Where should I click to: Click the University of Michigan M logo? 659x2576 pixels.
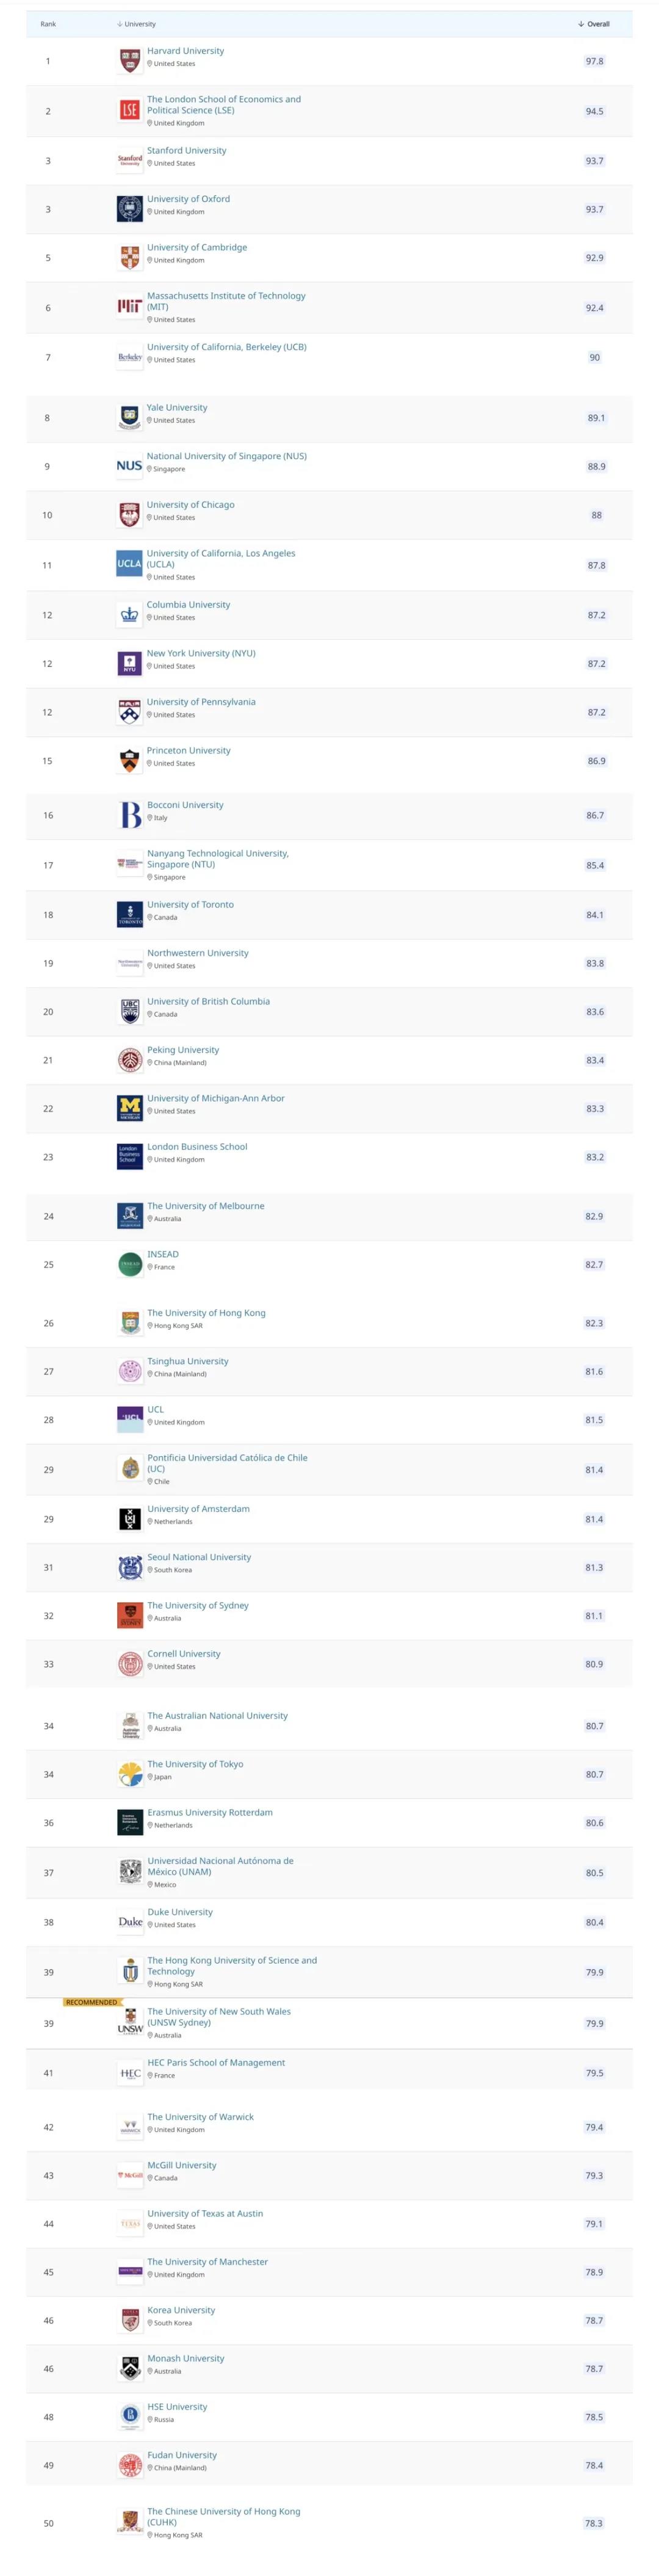(130, 1108)
